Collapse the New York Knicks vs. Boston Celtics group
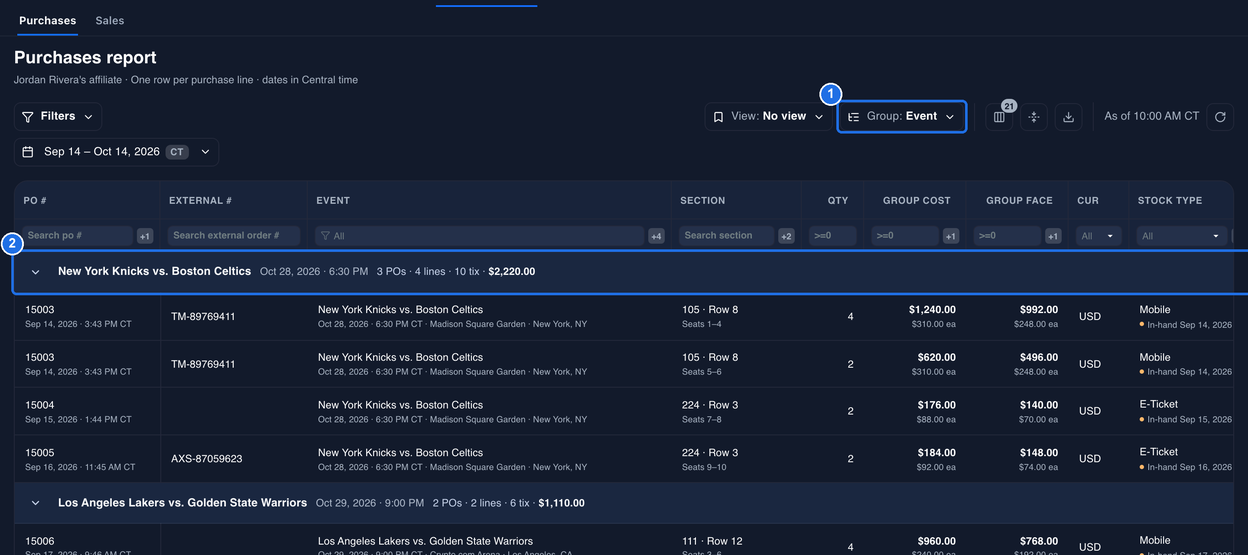Screen dimensions: 1248x555 pos(36,272)
